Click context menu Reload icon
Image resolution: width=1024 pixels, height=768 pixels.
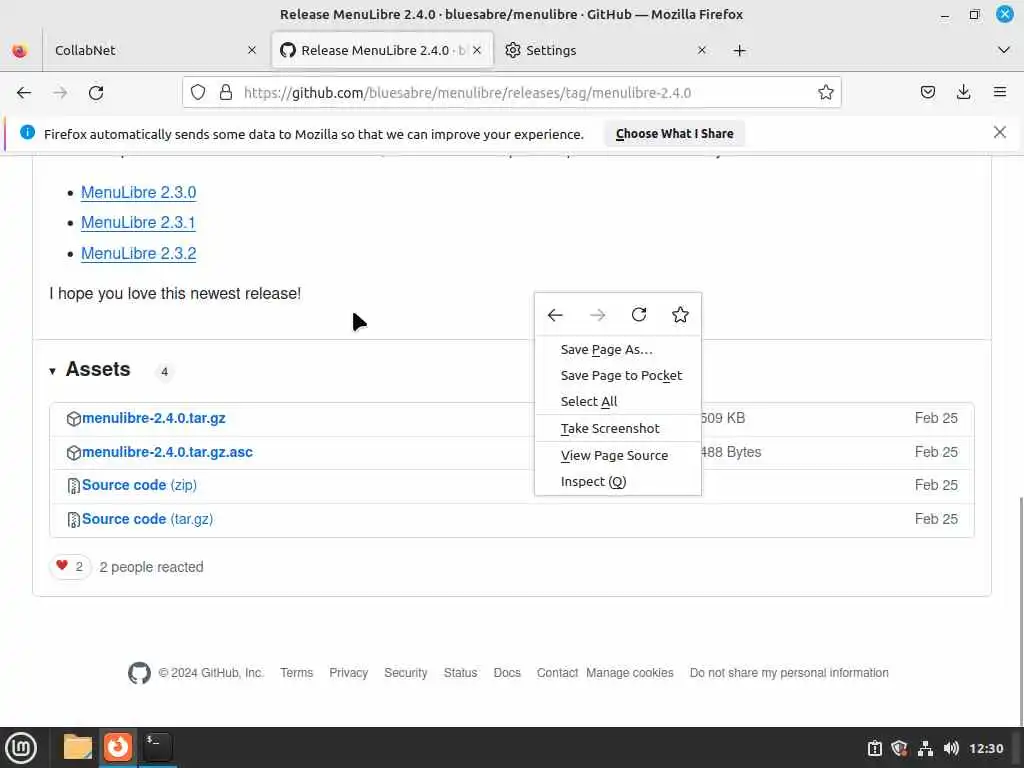(x=639, y=315)
